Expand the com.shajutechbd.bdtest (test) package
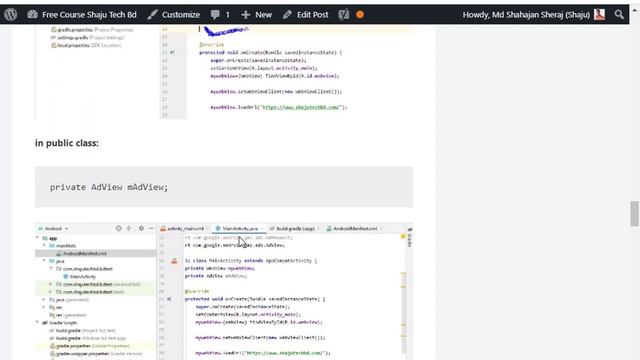 point(51,292)
